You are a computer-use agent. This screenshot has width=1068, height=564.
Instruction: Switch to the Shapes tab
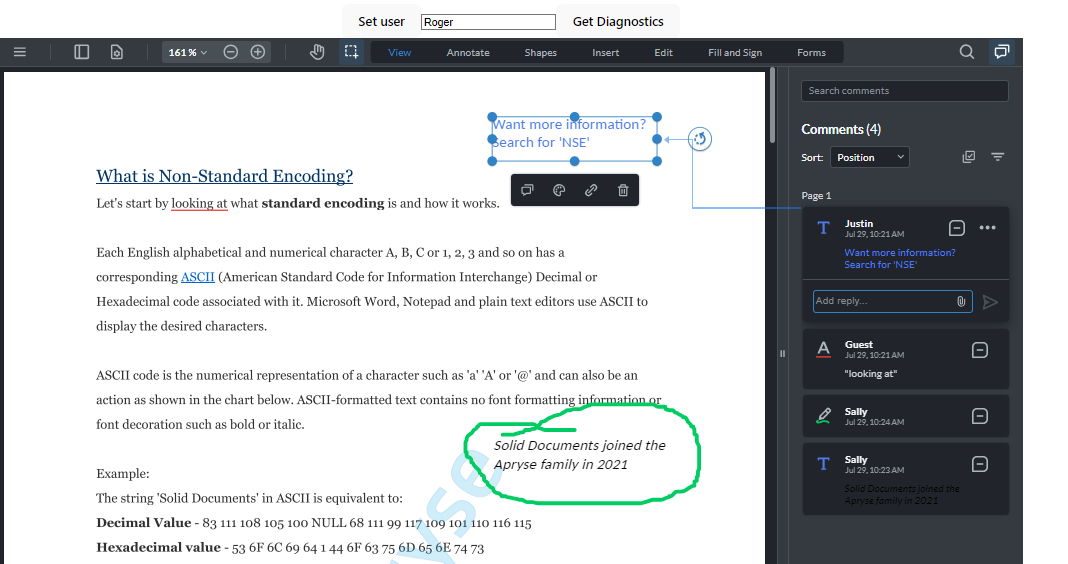[541, 52]
